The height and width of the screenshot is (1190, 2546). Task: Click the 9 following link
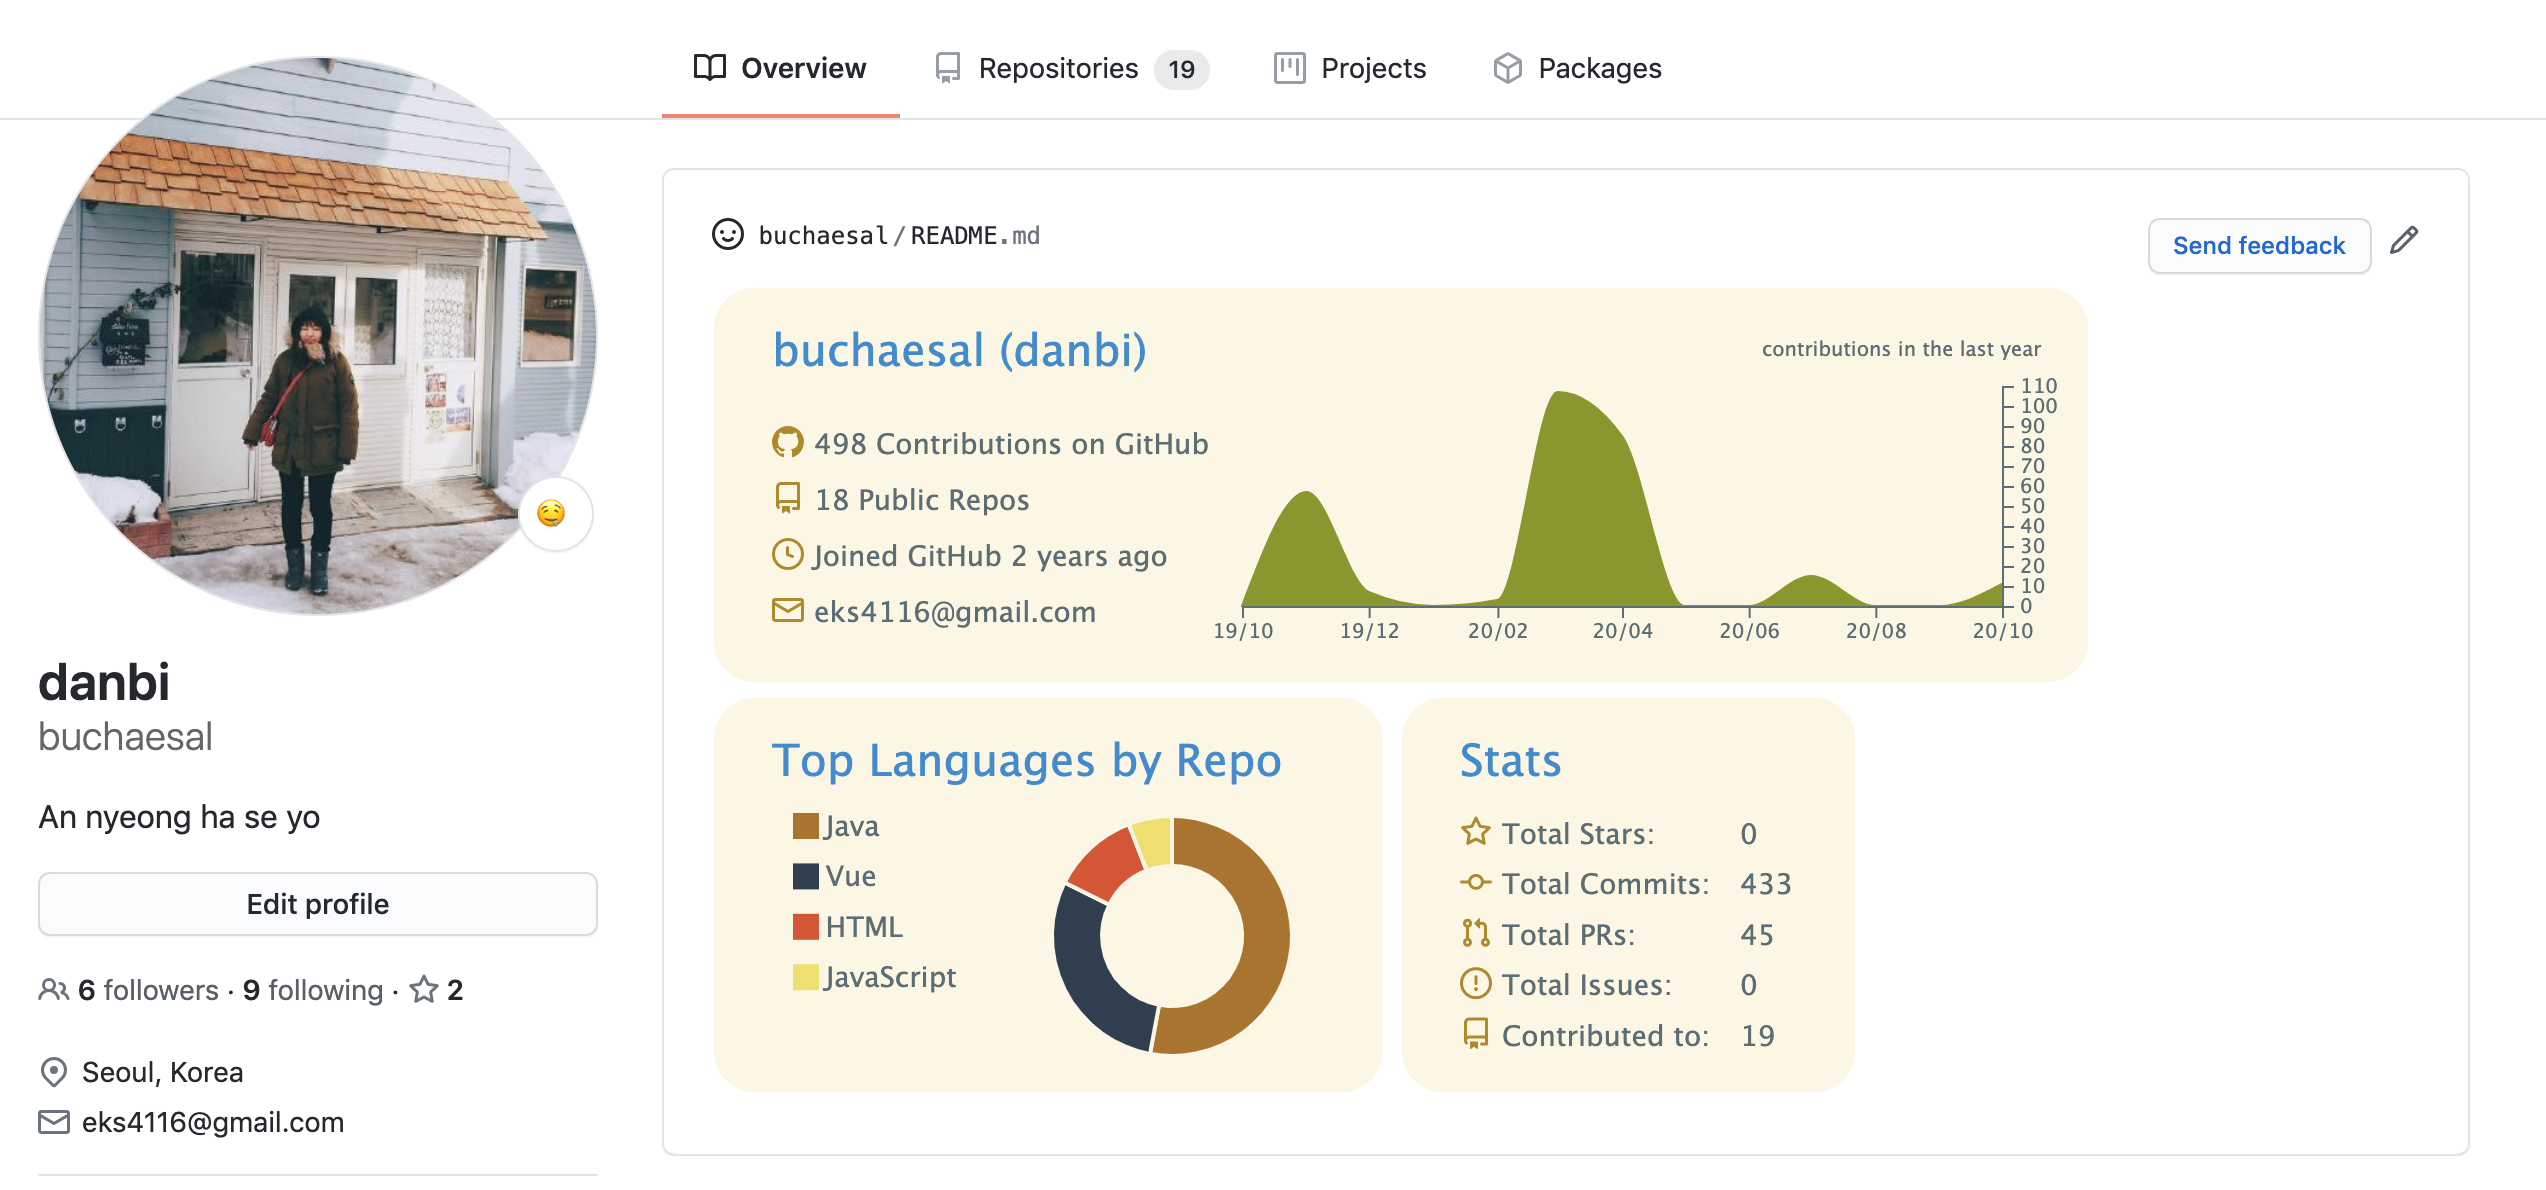(313, 990)
